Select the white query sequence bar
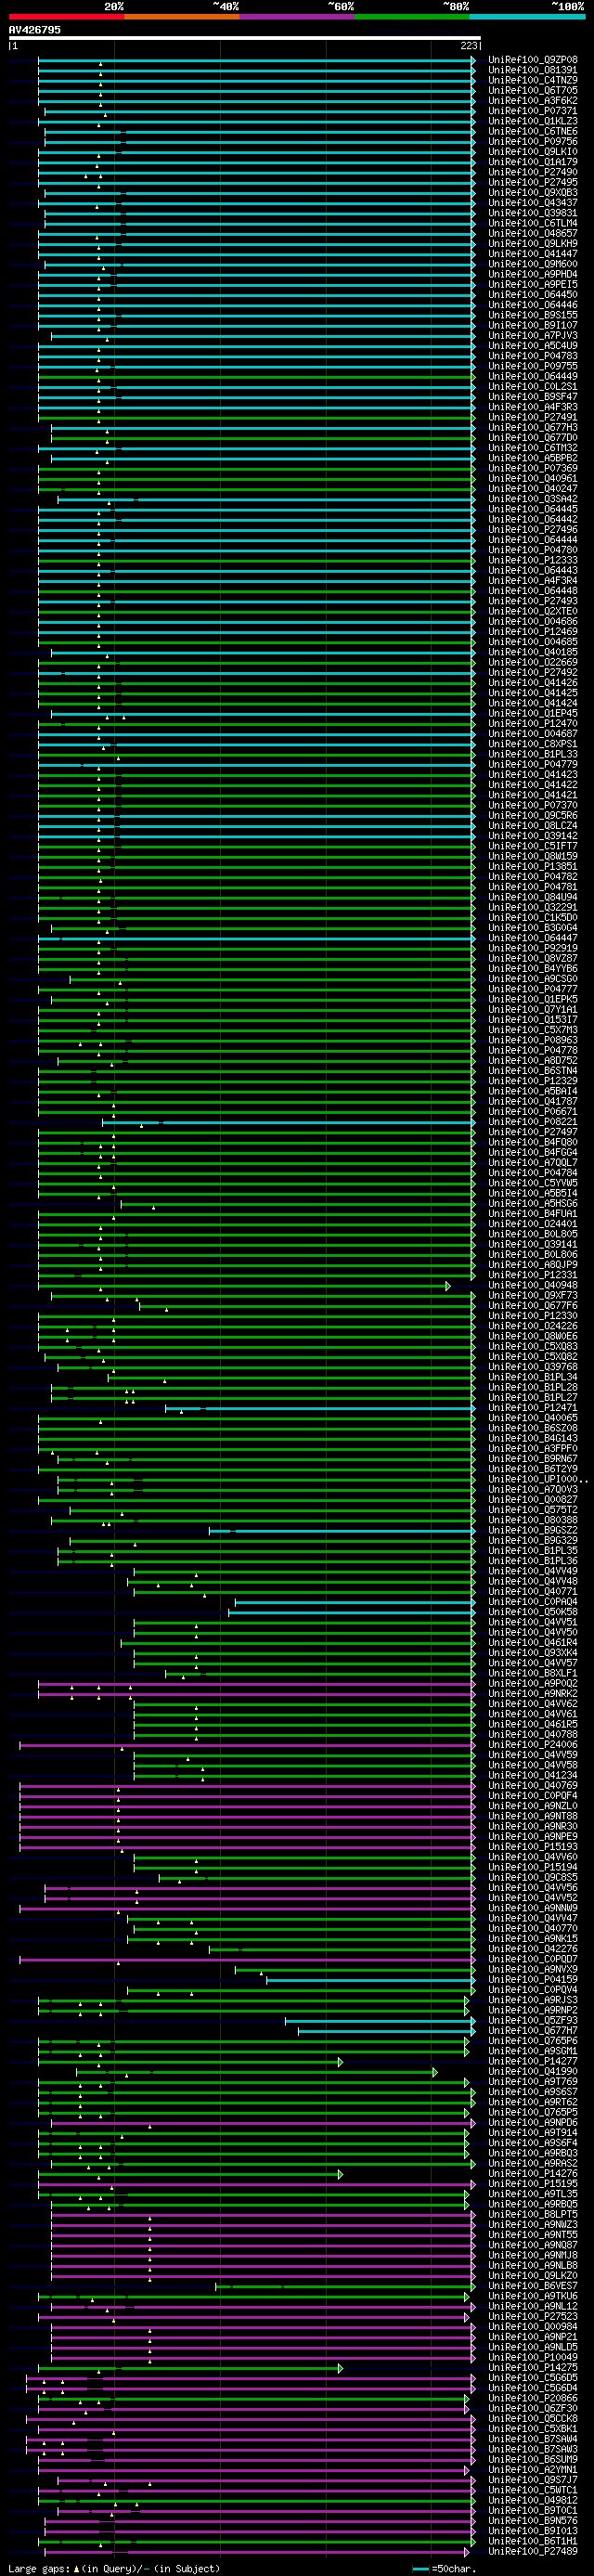Image resolution: width=594 pixels, height=2576 pixels. pyautogui.click(x=244, y=38)
